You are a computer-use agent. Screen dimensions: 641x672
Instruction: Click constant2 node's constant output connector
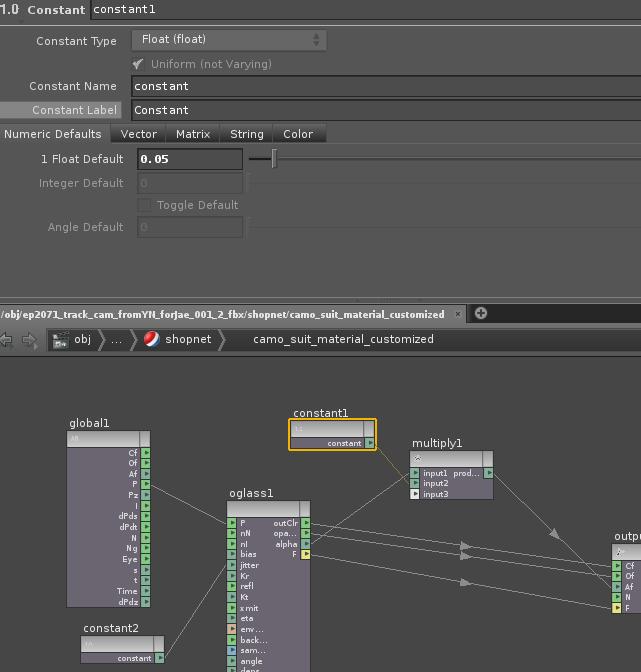coord(160,658)
